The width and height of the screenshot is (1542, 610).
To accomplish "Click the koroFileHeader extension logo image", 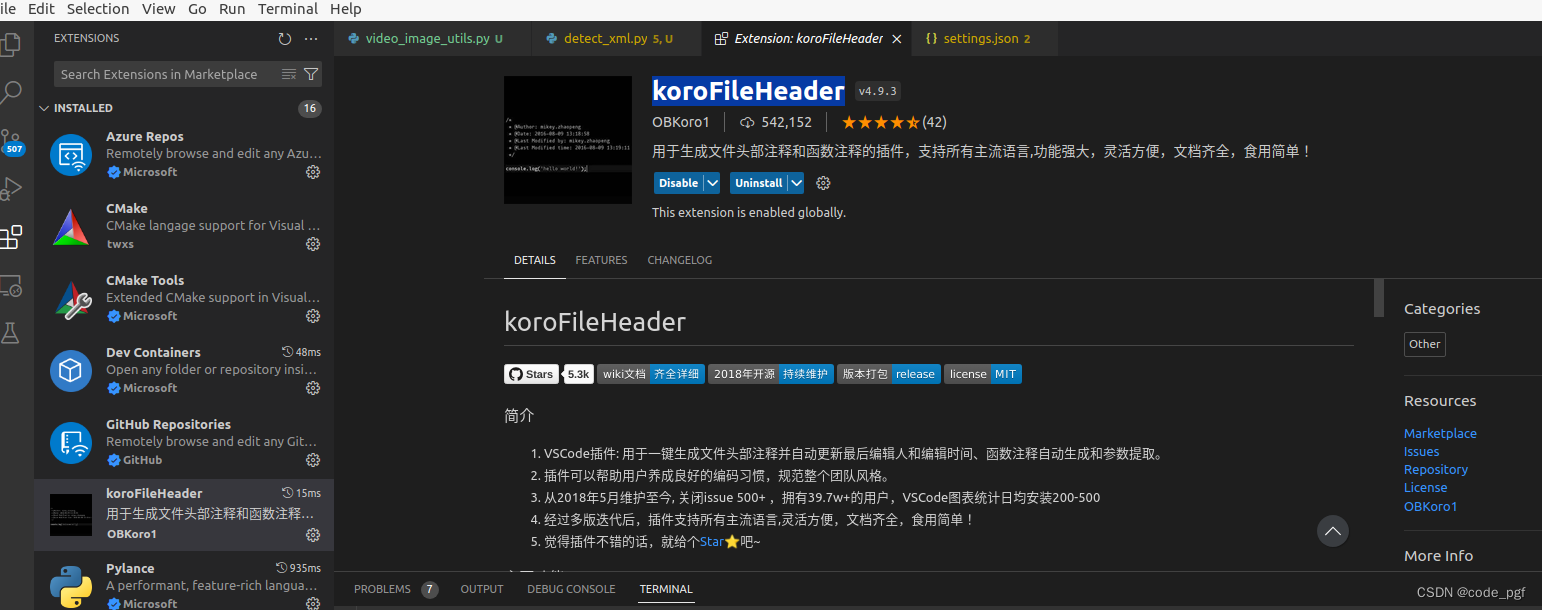I will click(568, 140).
